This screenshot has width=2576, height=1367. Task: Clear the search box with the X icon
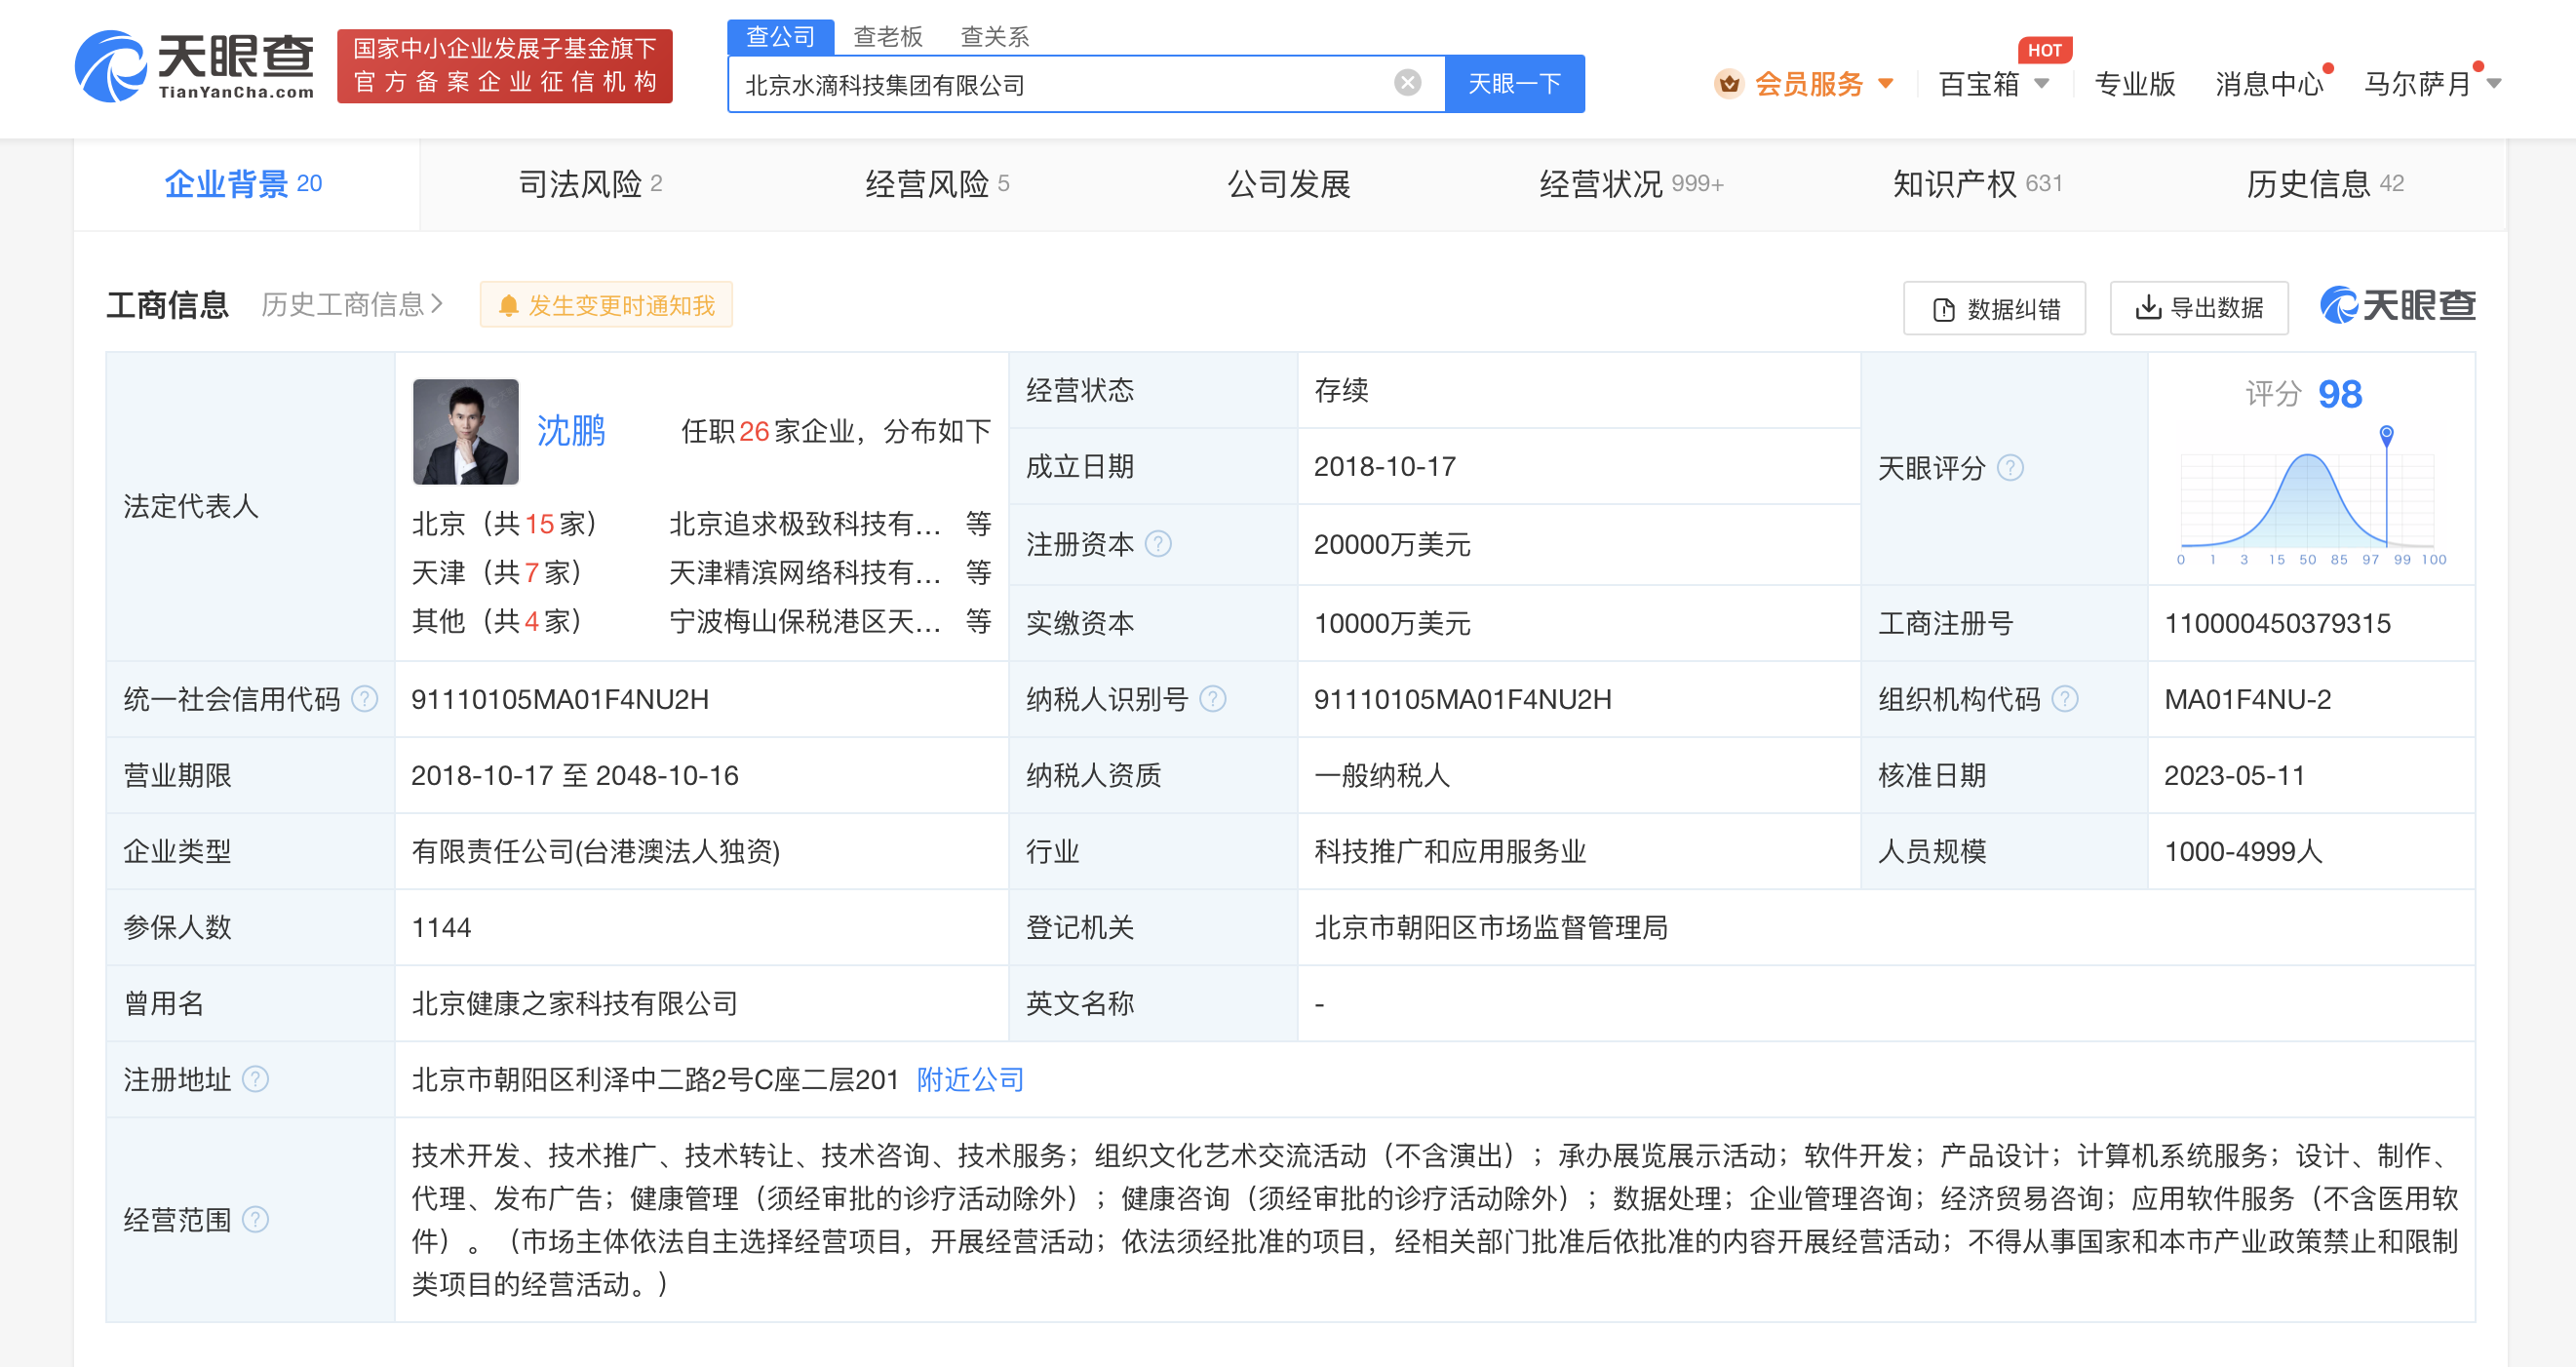pos(1407,83)
